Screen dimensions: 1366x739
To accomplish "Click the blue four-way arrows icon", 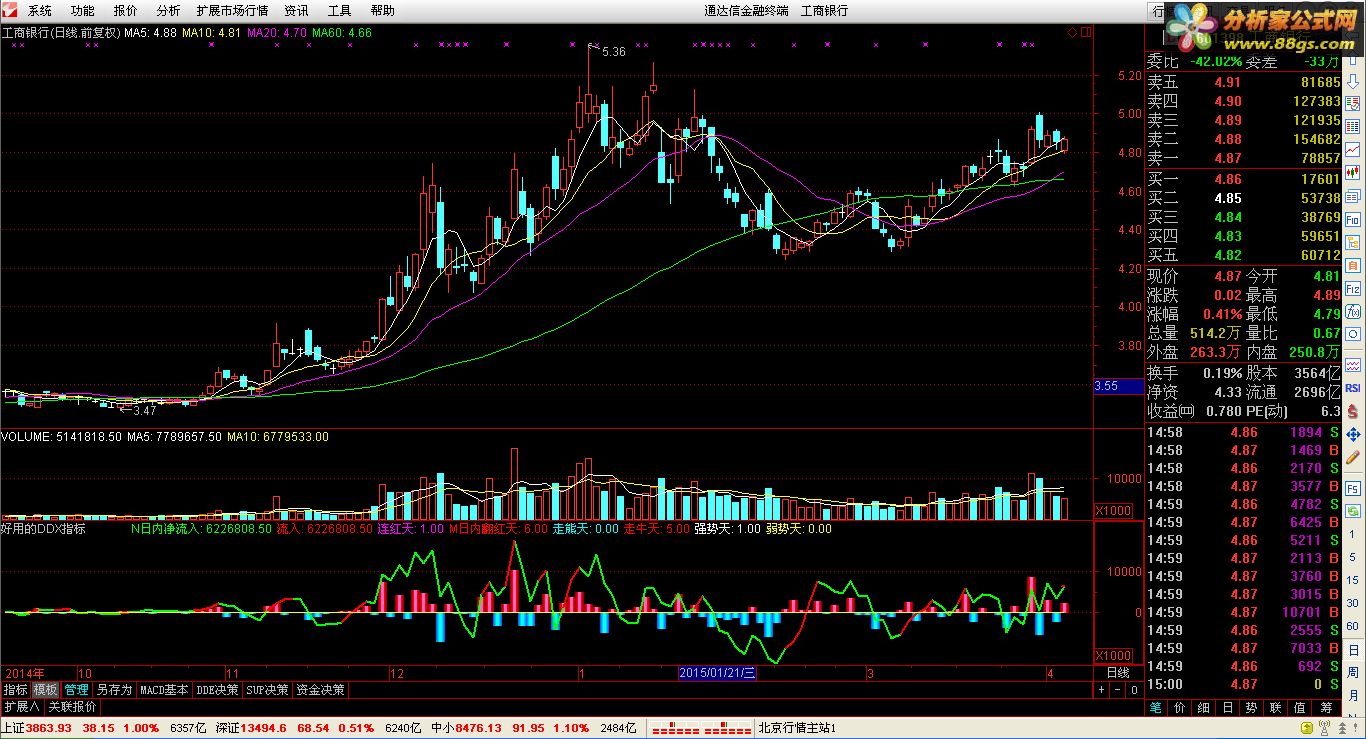I will coord(1353,434).
